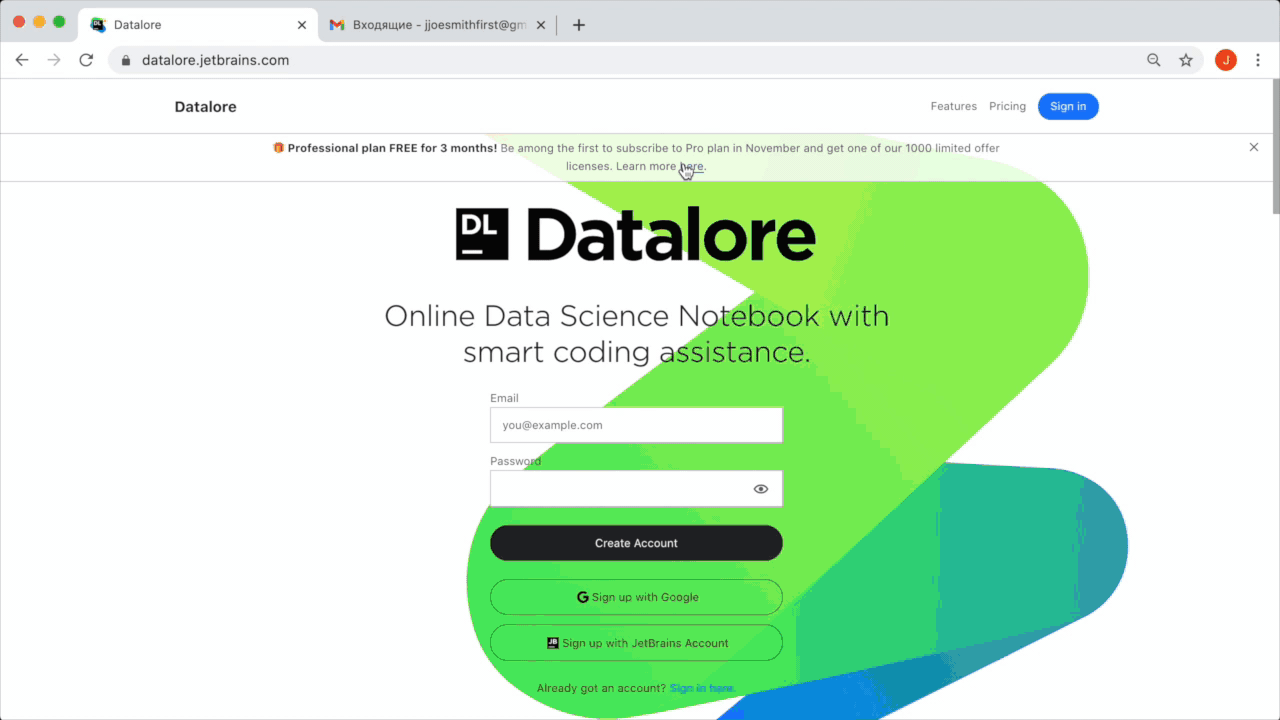
Task: Click the macOS green fullscreen window button
Action: pos(59,22)
